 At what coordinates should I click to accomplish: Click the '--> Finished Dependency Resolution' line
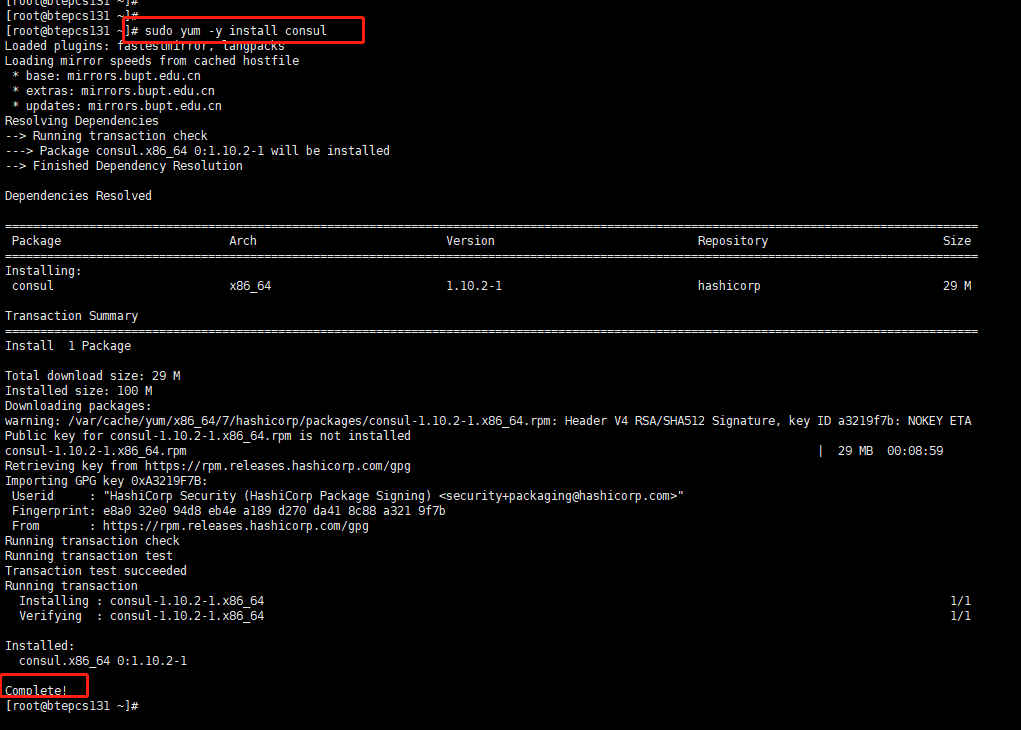pyautogui.click(x=124, y=165)
